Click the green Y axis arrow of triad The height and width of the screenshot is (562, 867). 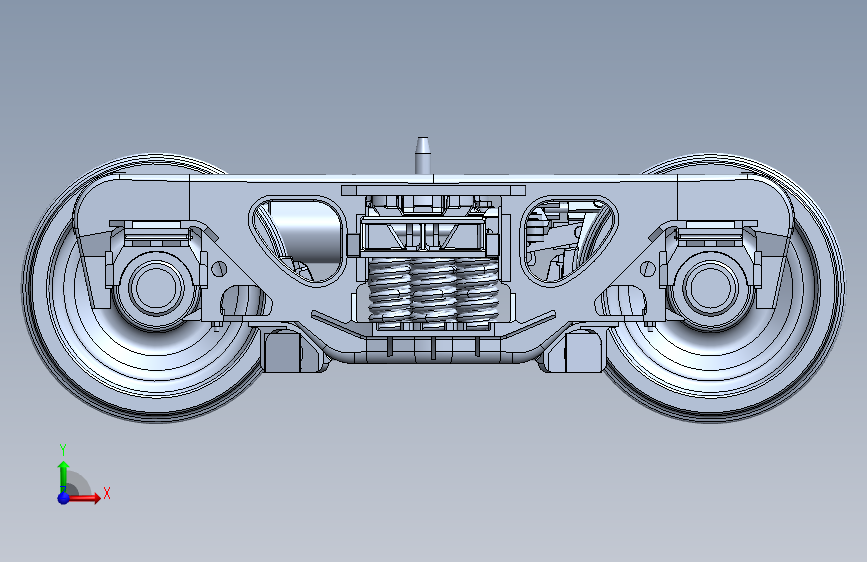coord(64,476)
